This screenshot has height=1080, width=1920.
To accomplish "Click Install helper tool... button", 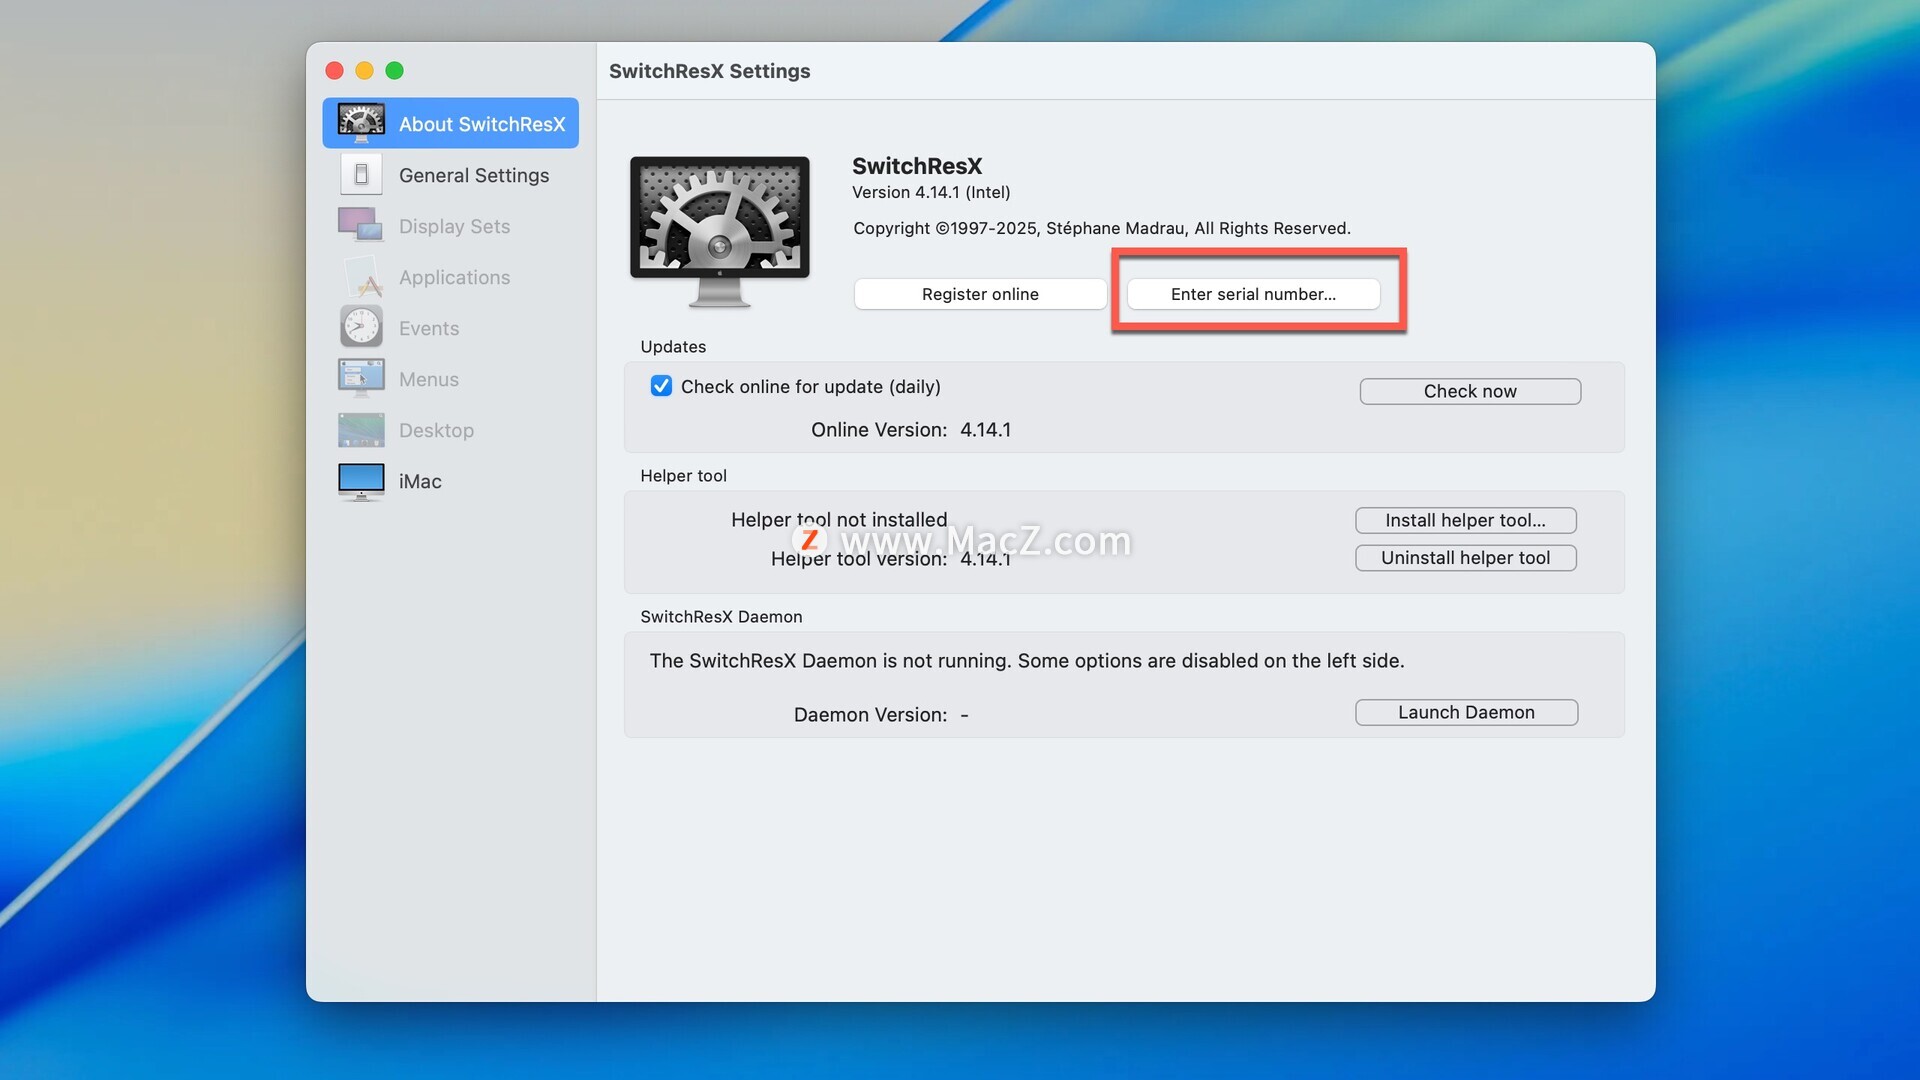I will [1465, 520].
